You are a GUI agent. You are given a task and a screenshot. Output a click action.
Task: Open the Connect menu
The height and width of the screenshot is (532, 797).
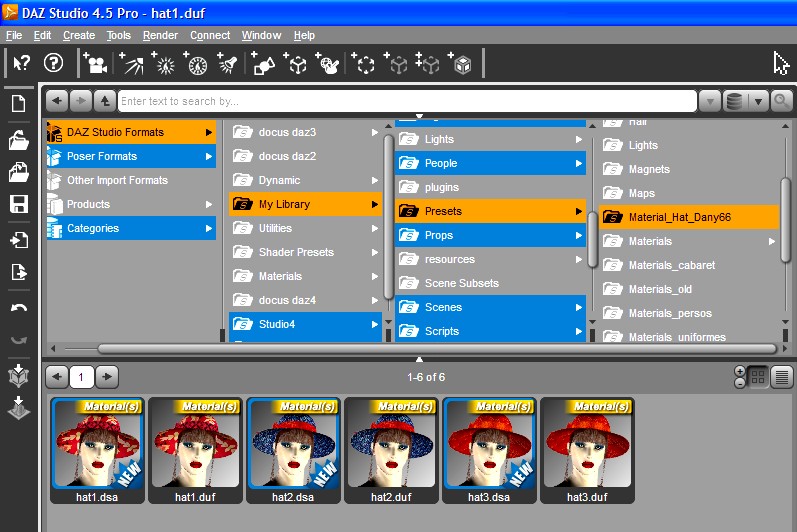210,35
